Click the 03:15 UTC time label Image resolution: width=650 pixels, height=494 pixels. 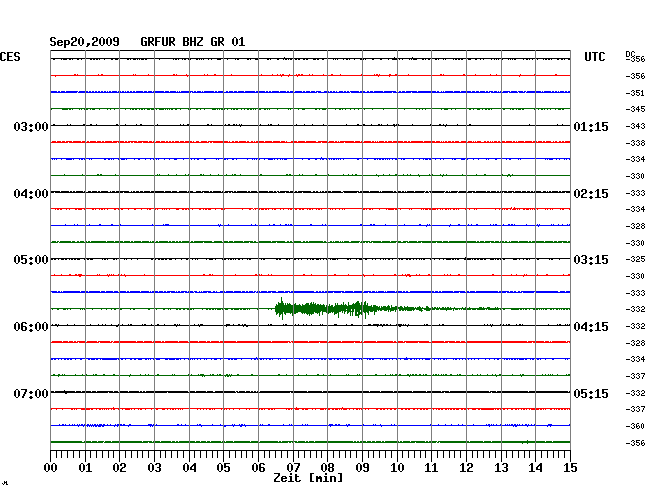tap(591, 260)
